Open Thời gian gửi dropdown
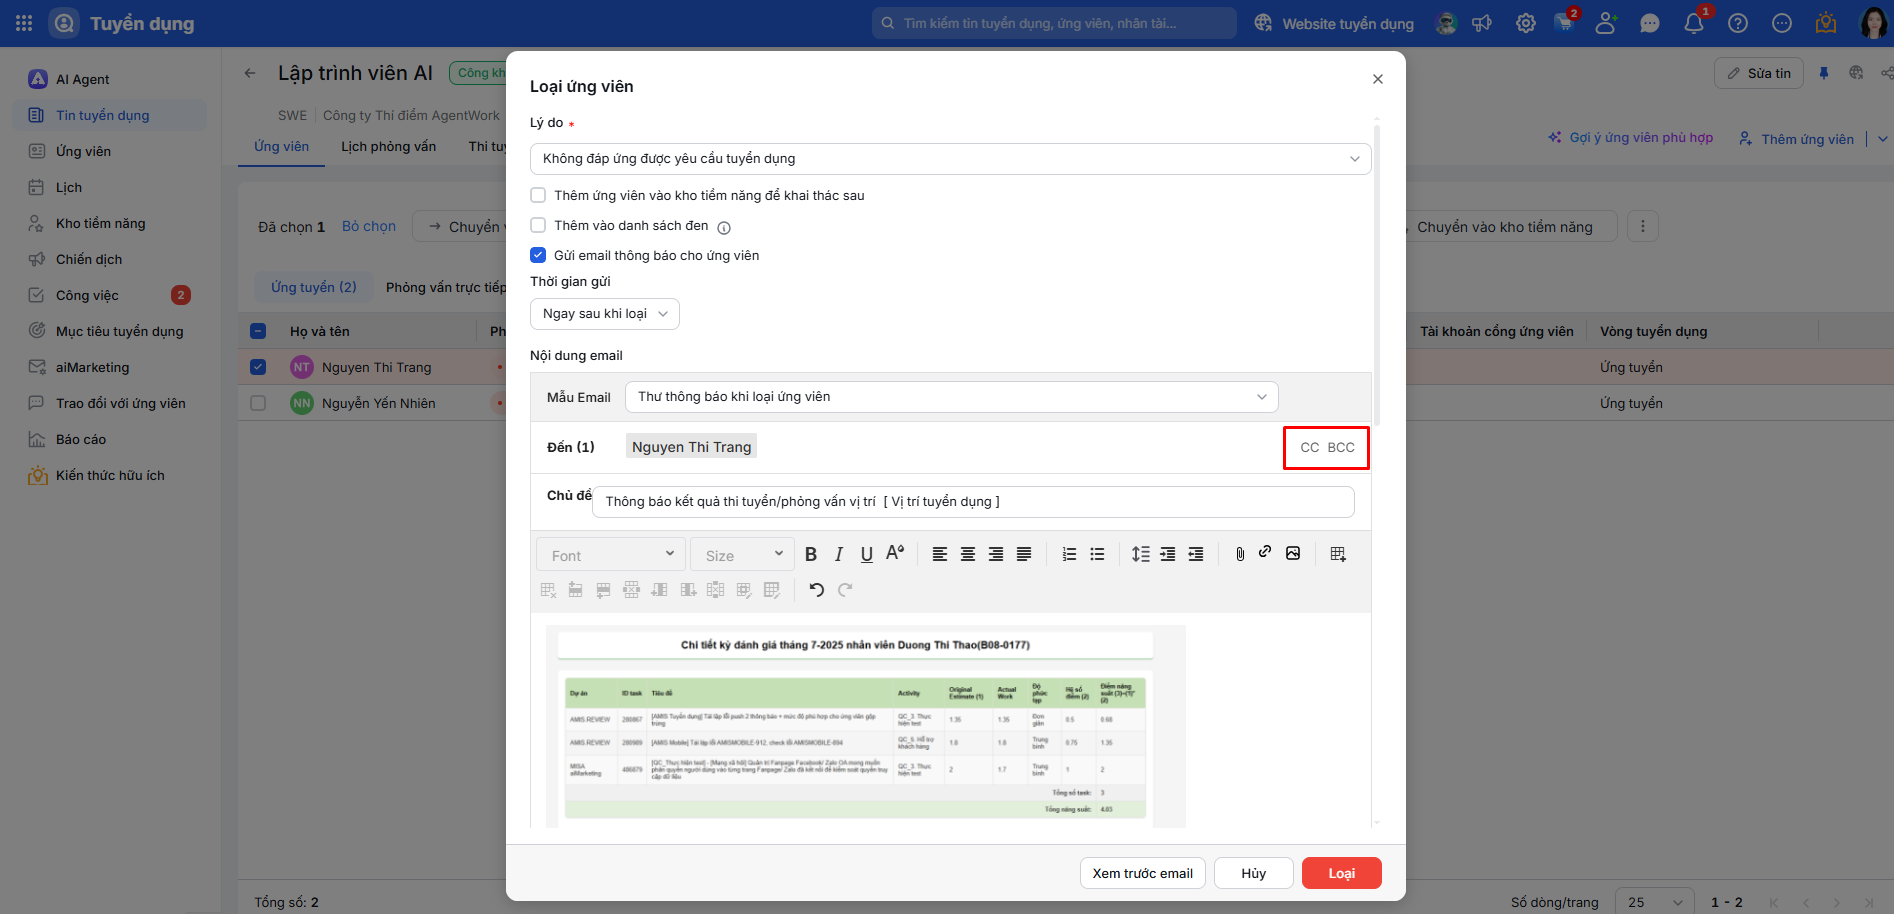The height and width of the screenshot is (914, 1894). click(x=605, y=314)
